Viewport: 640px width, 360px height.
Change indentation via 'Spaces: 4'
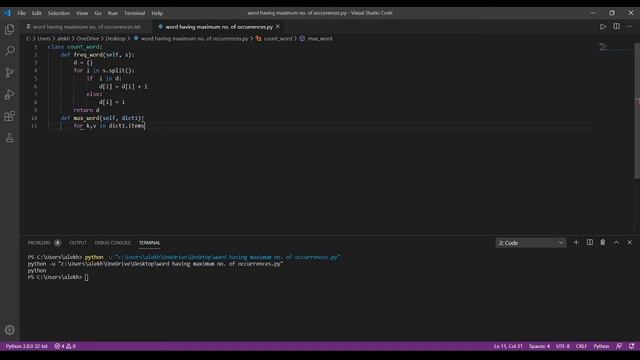539,346
